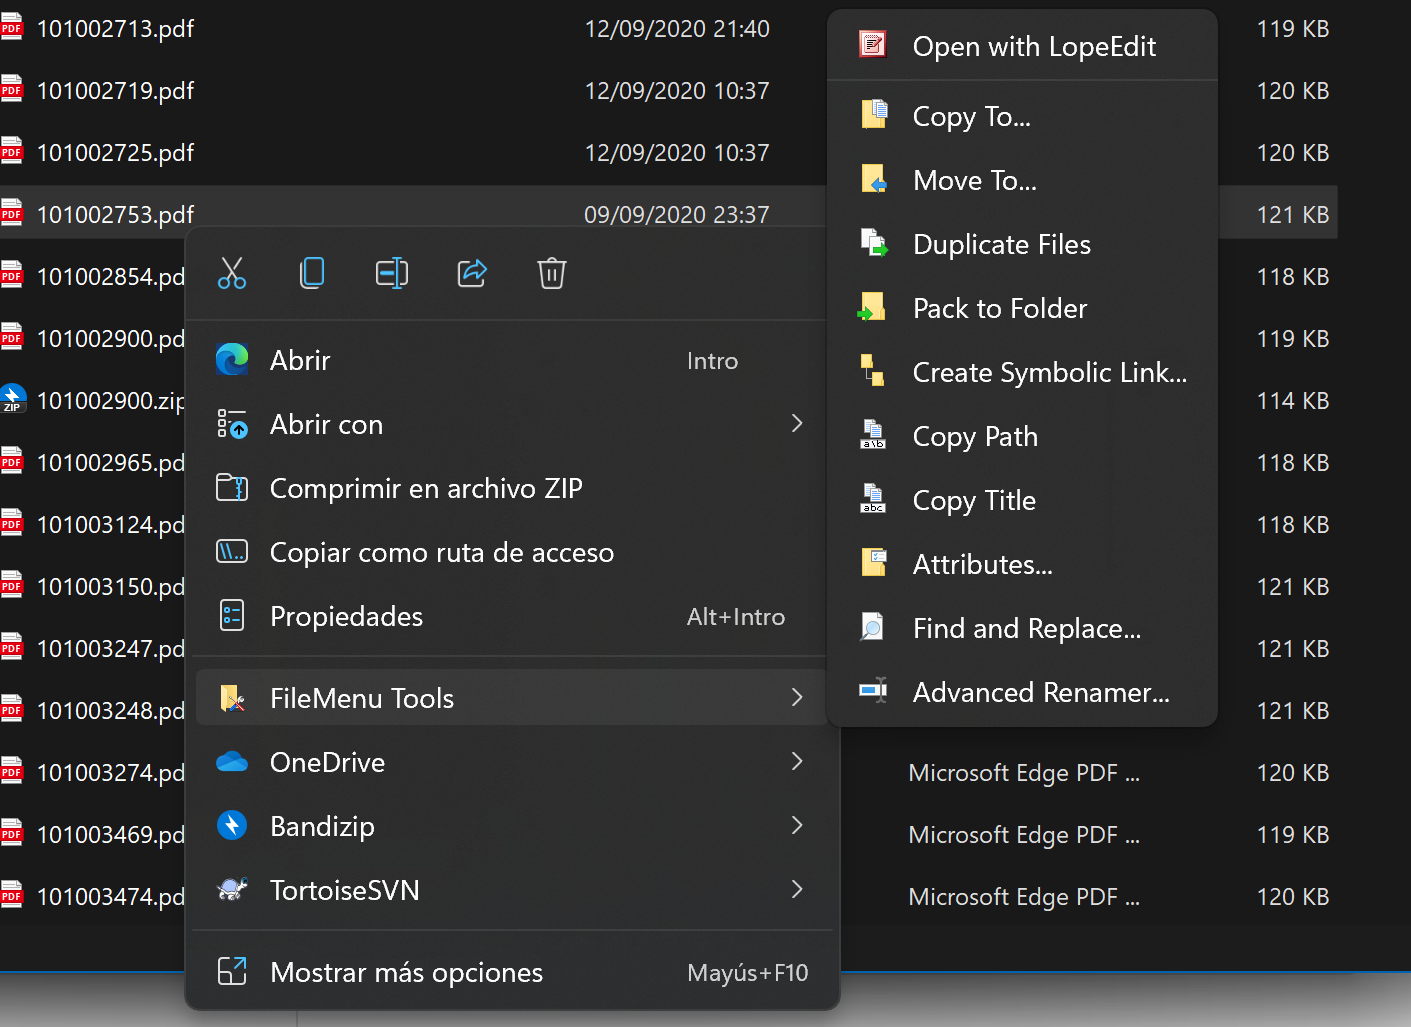Click the Abrir con icon
The height and width of the screenshot is (1027, 1411).
tap(232, 424)
